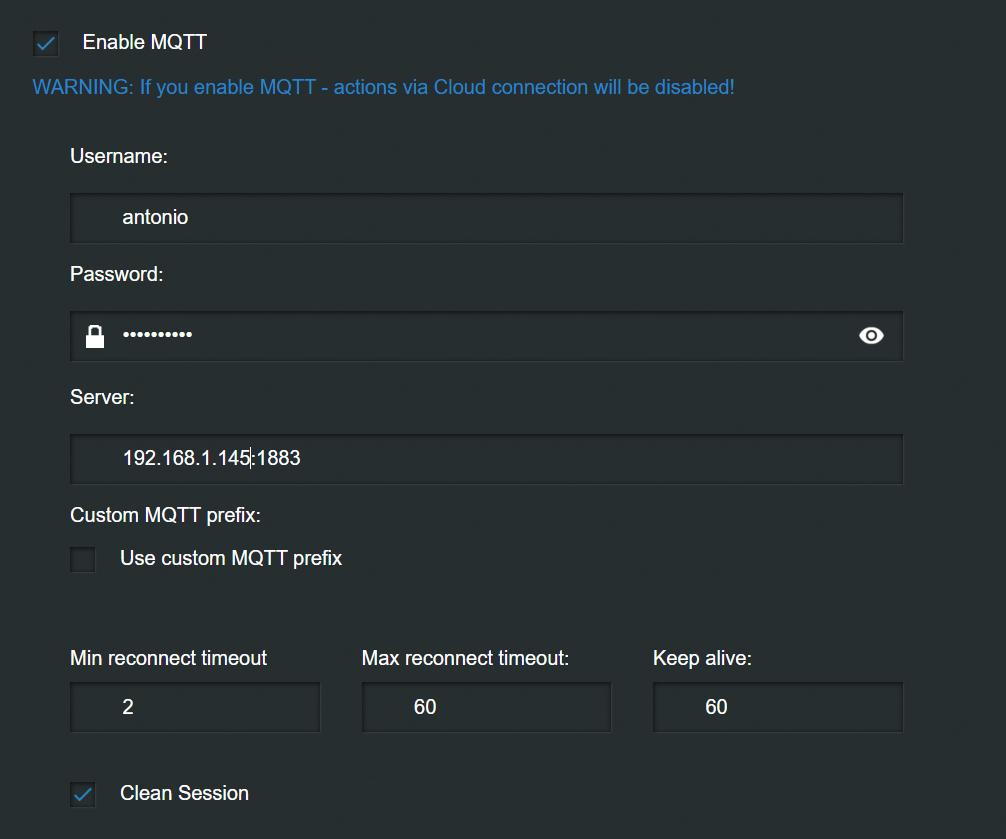Click the "Keep alive:" label
The height and width of the screenshot is (839, 1006).
[702, 658]
